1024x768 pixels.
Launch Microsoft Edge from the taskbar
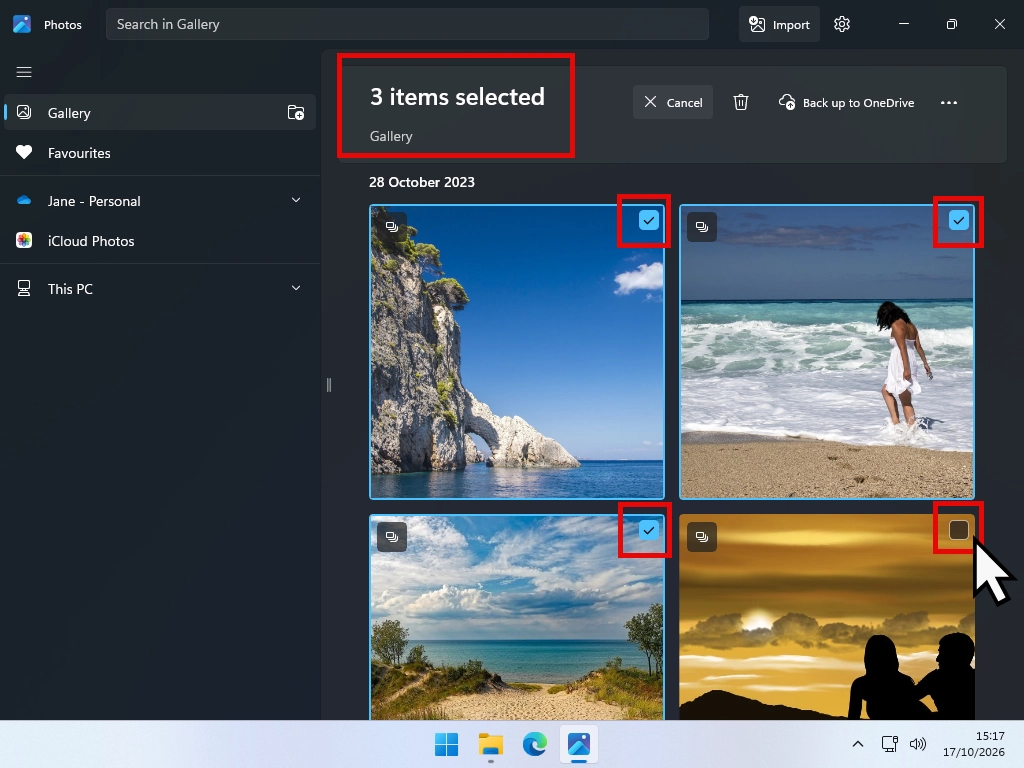(535, 744)
